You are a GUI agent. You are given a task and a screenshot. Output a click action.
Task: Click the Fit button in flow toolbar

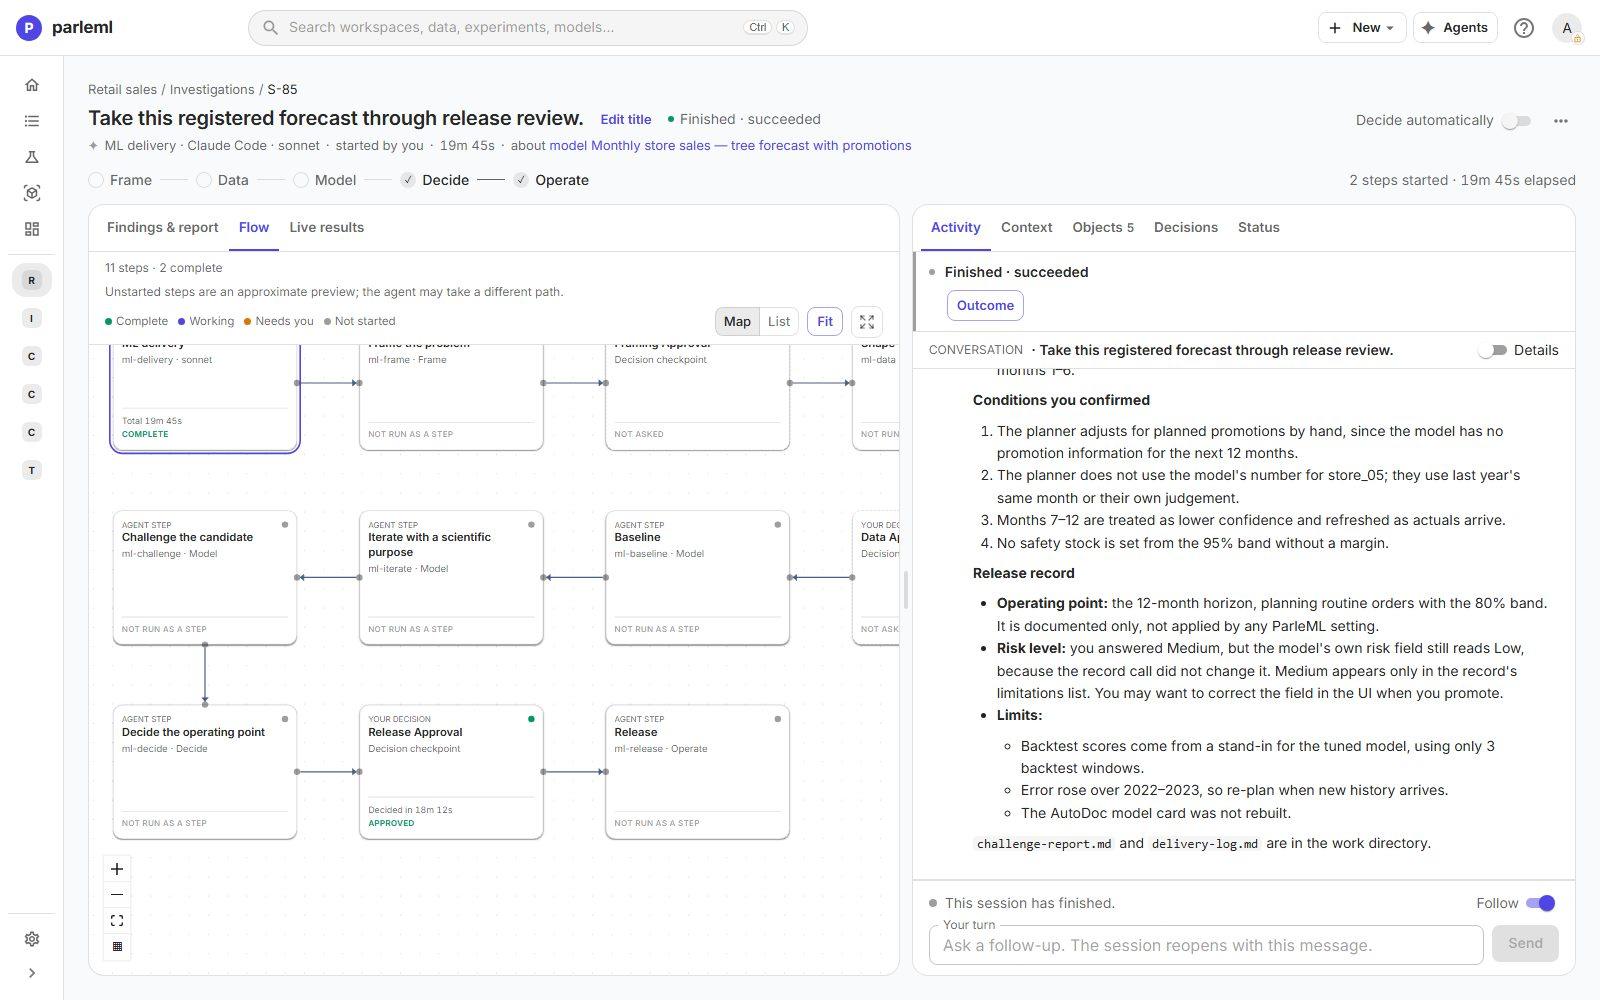pyautogui.click(x=825, y=322)
